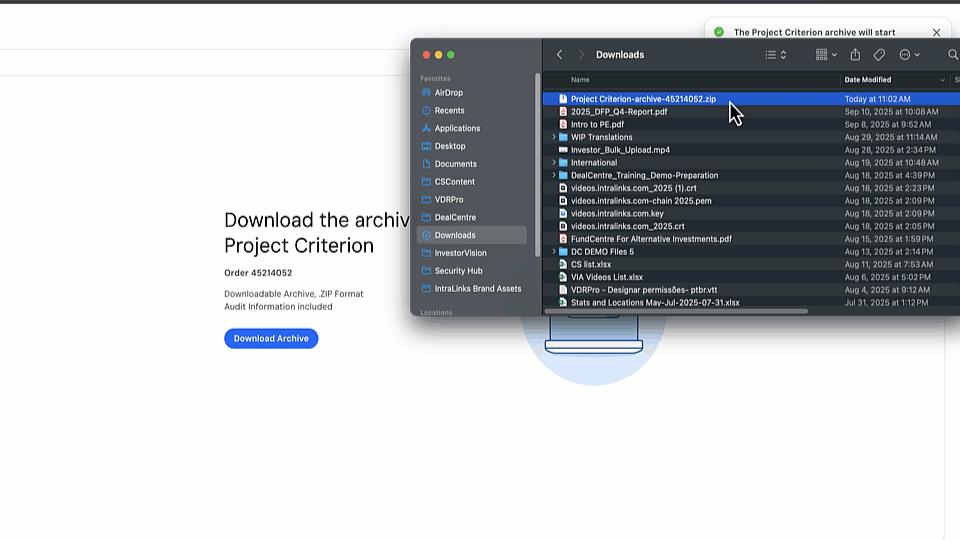This screenshot has height=540, width=960.
Task: Select Project Criterion-archive-45214052.zip file
Action: [x=751, y=99]
